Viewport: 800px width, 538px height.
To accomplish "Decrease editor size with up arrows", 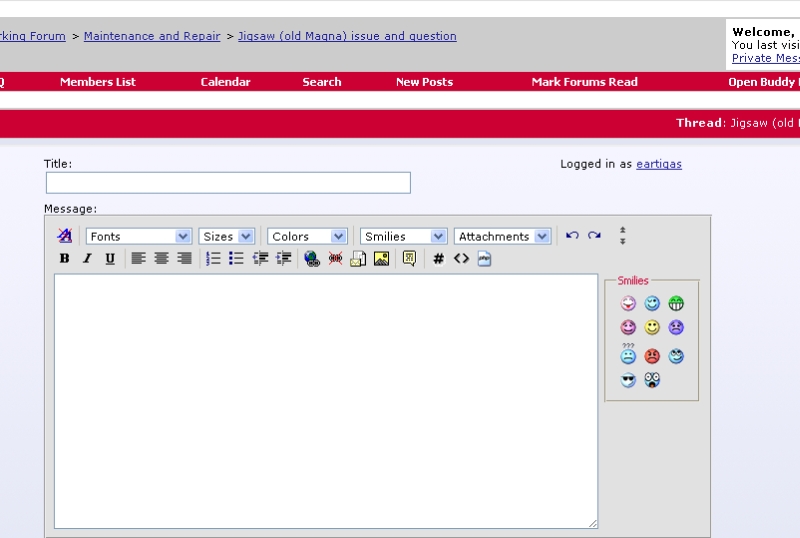I will [x=622, y=230].
